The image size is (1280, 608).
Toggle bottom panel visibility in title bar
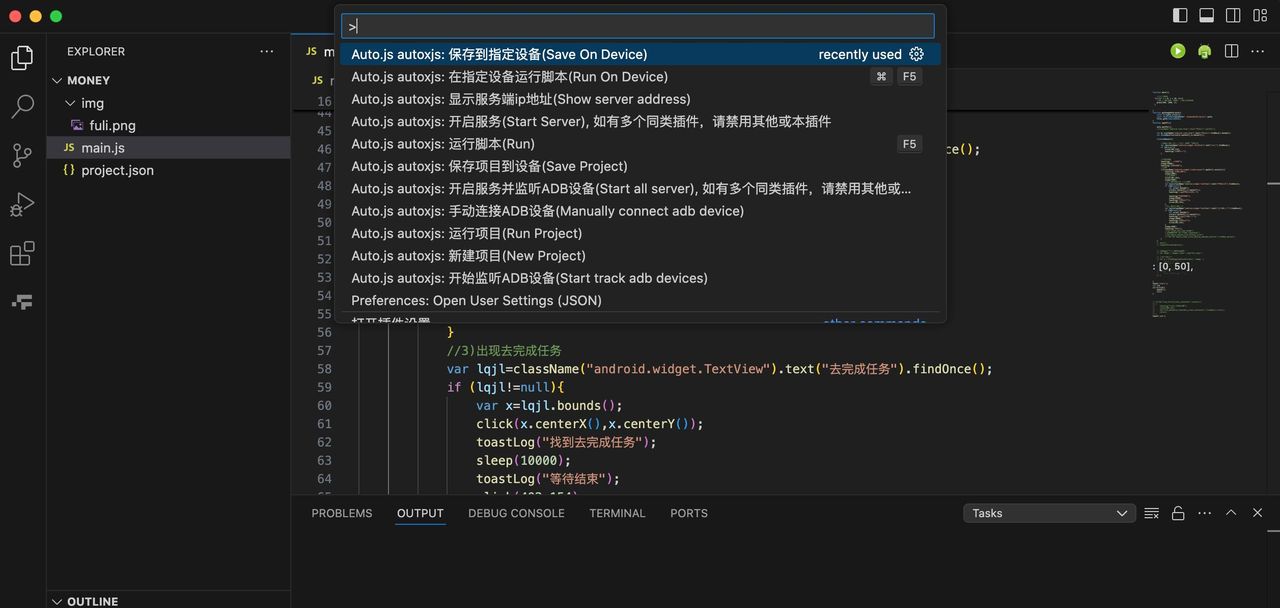pos(1207,15)
